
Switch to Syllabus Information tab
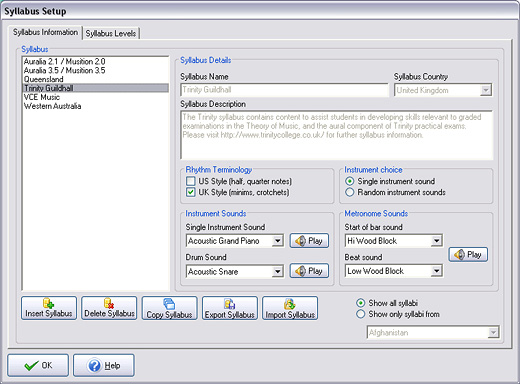(x=45, y=32)
